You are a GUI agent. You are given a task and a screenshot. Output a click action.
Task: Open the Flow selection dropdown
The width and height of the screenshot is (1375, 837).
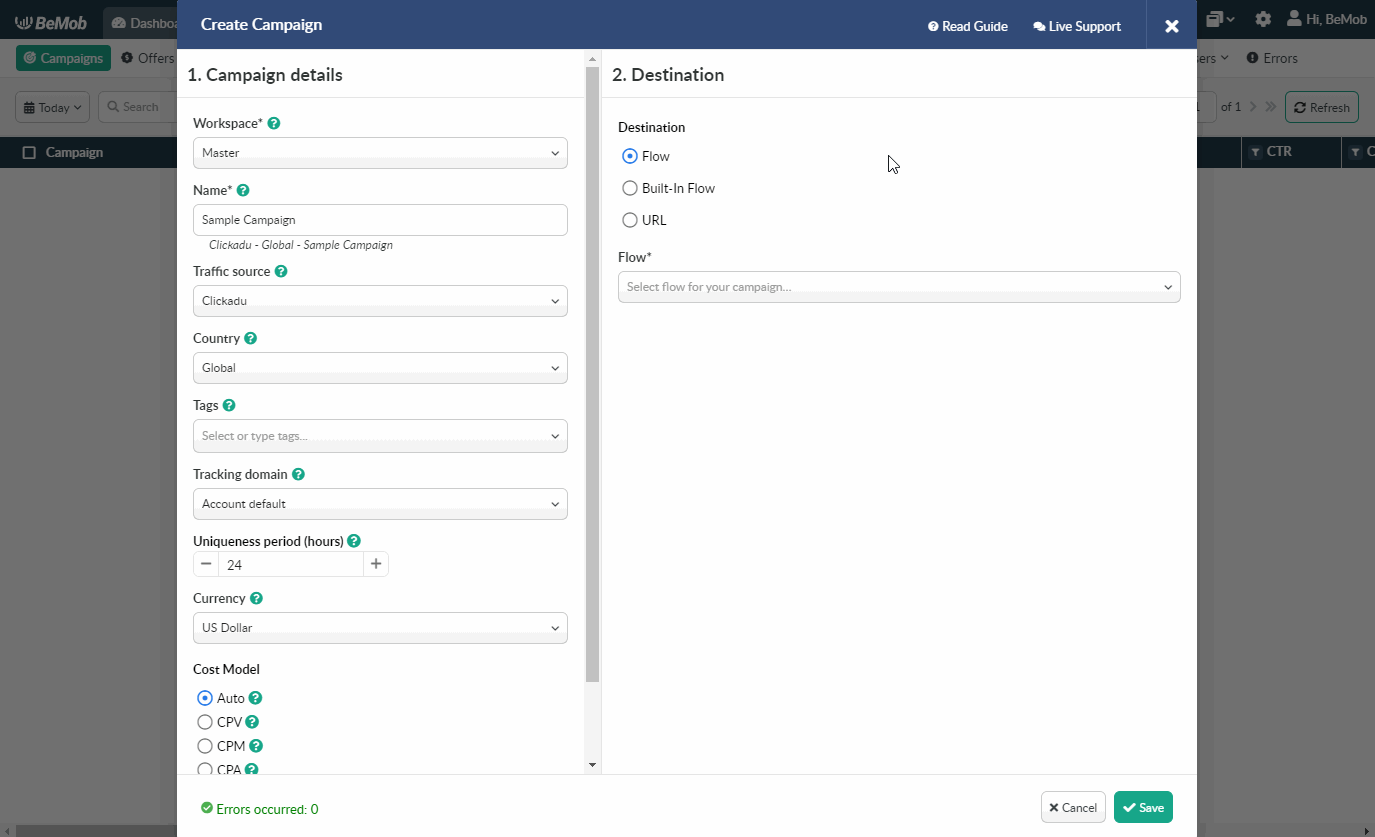[x=898, y=287]
